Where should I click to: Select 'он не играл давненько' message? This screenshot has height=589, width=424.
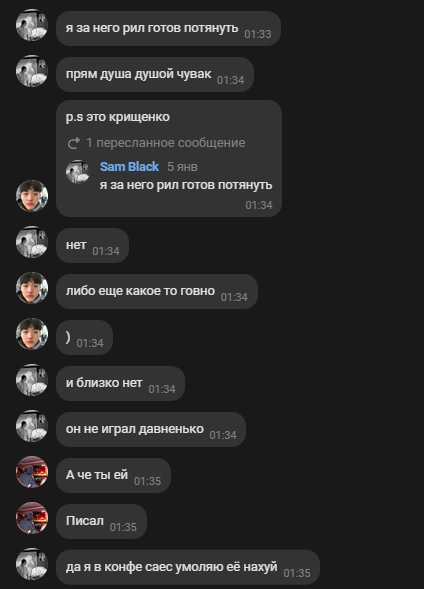[151, 429]
